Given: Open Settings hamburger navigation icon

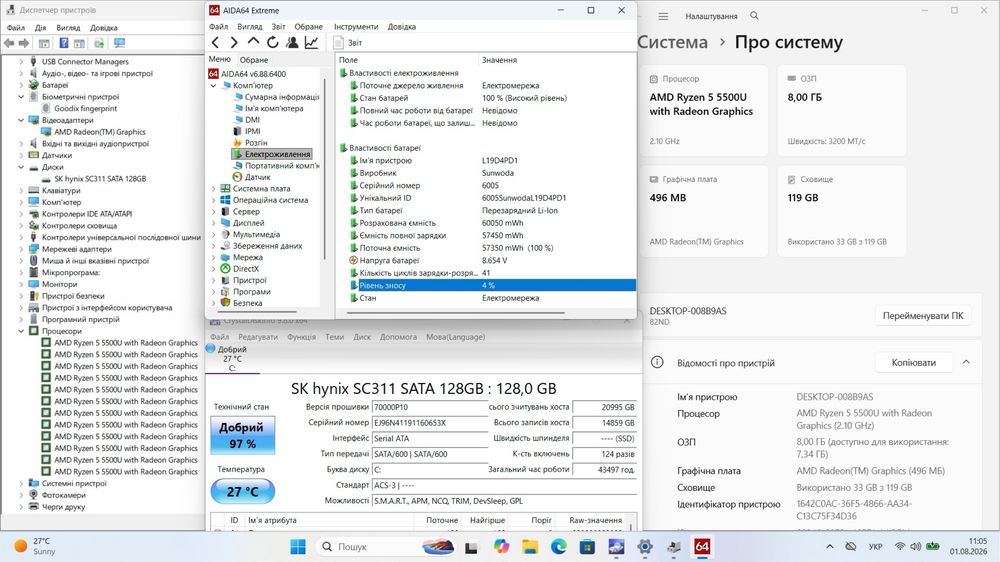Looking at the screenshot, I should point(663,16).
